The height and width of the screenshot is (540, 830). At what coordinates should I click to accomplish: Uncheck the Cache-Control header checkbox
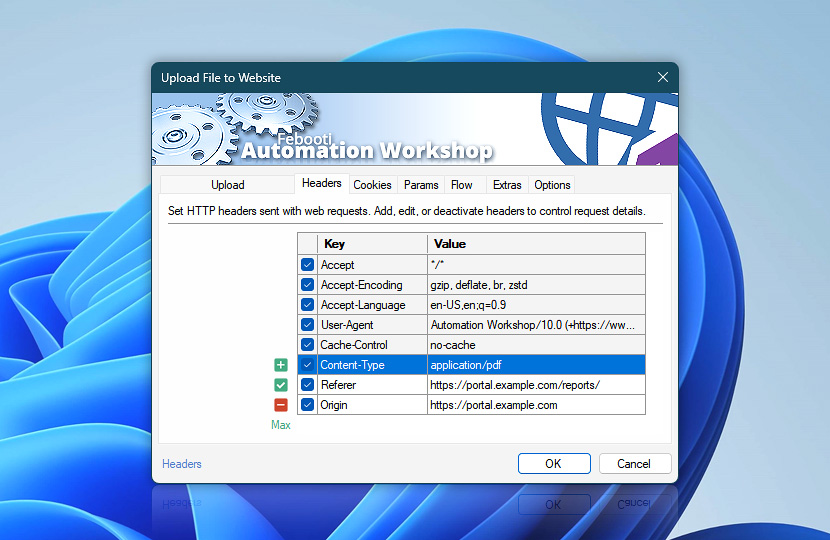pos(308,345)
